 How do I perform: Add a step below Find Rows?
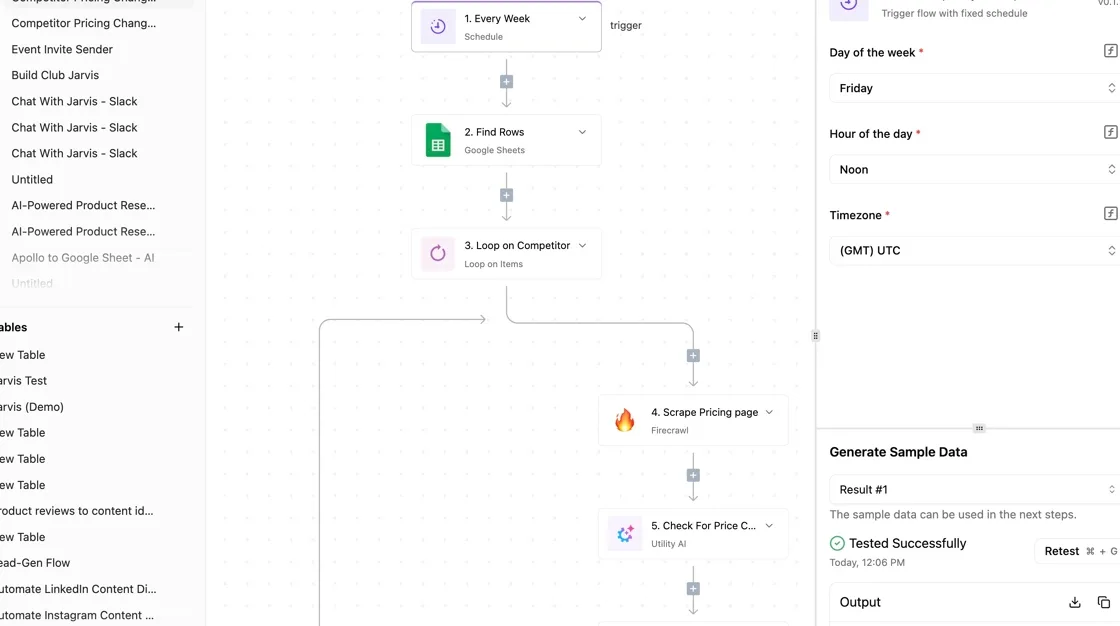point(506,195)
